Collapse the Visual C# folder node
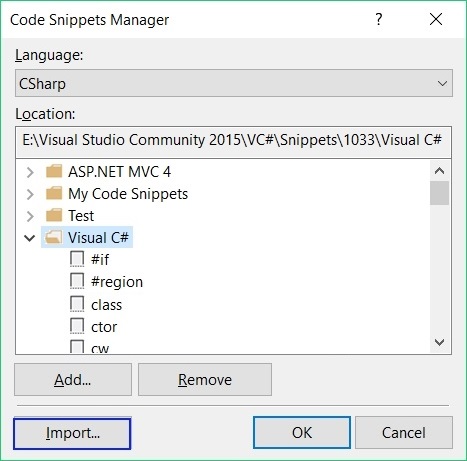Image resolution: width=467 pixels, height=461 pixels. (x=30, y=238)
